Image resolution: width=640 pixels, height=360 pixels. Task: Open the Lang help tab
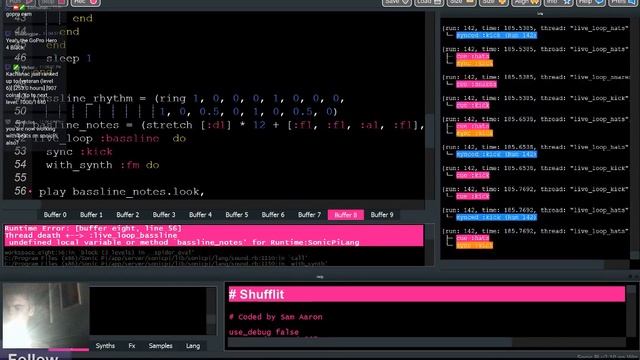pos(193,346)
